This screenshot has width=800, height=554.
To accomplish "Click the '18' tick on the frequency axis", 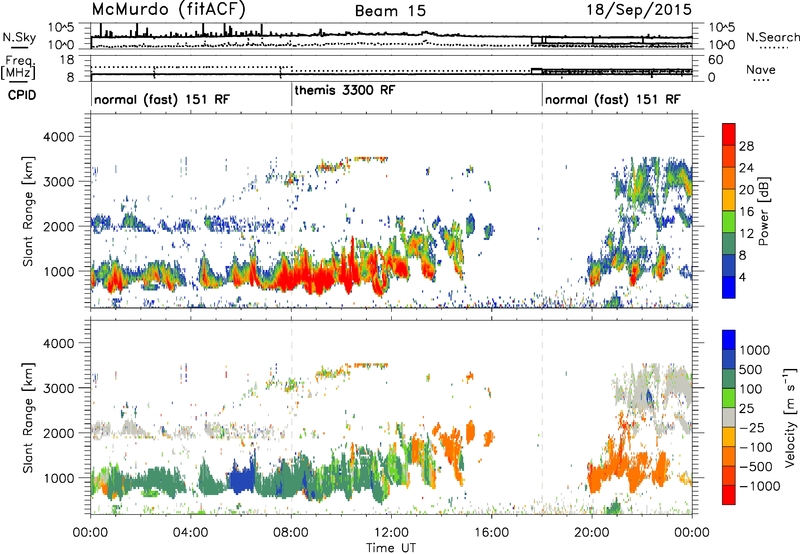I will pos(67,60).
